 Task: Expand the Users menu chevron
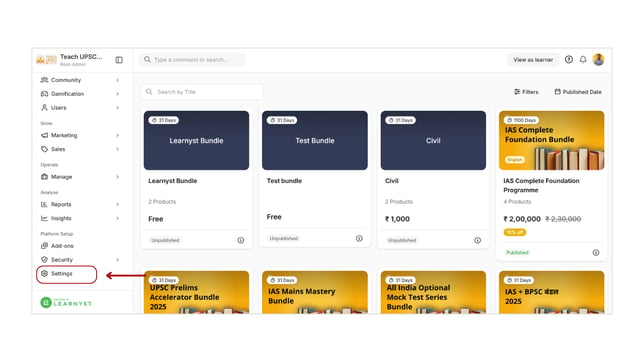click(117, 108)
